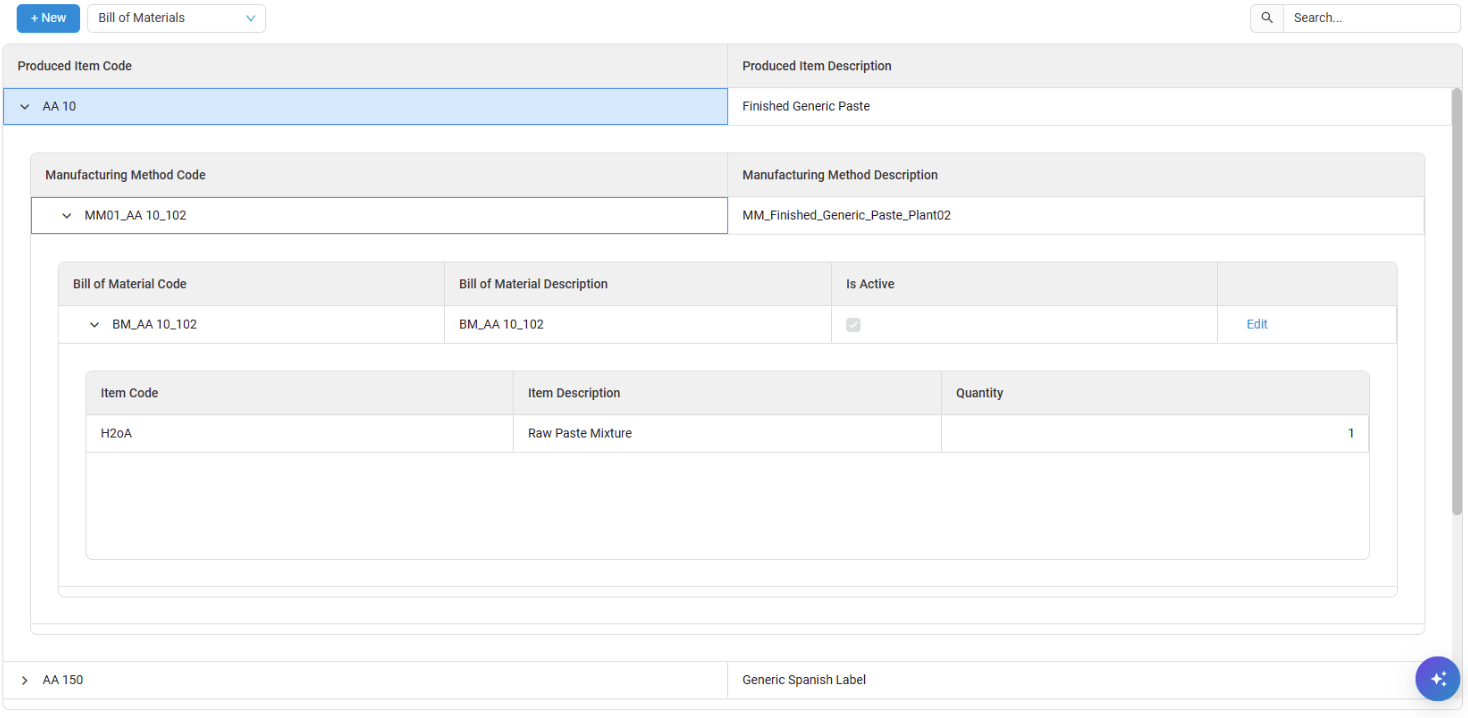Toggle the Is Active checkbox
Viewport: 1468px width, 718px height.
point(853,325)
